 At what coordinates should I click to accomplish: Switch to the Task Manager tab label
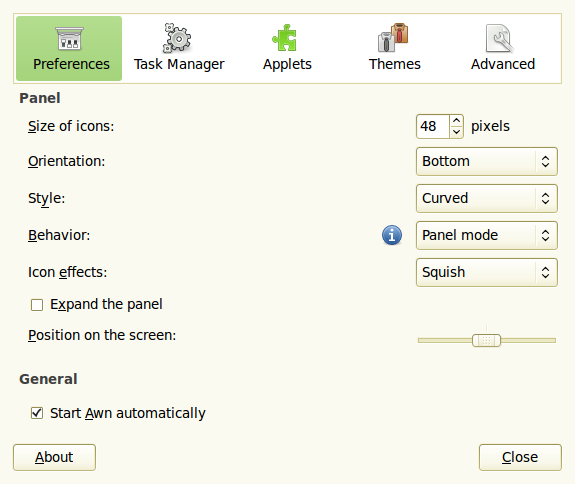[x=179, y=64]
